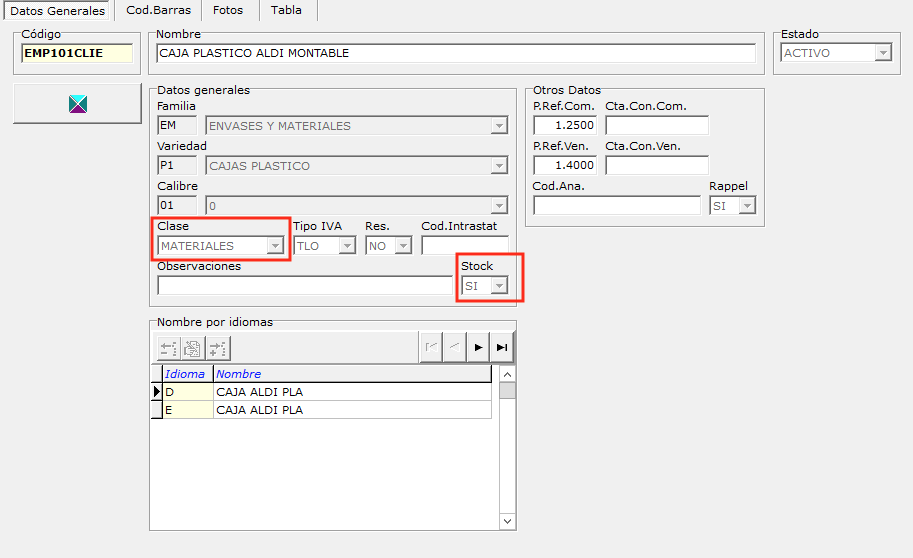Click the copy row icon in language grid
Image resolution: width=913 pixels, height=558 pixels.
coord(192,347)
